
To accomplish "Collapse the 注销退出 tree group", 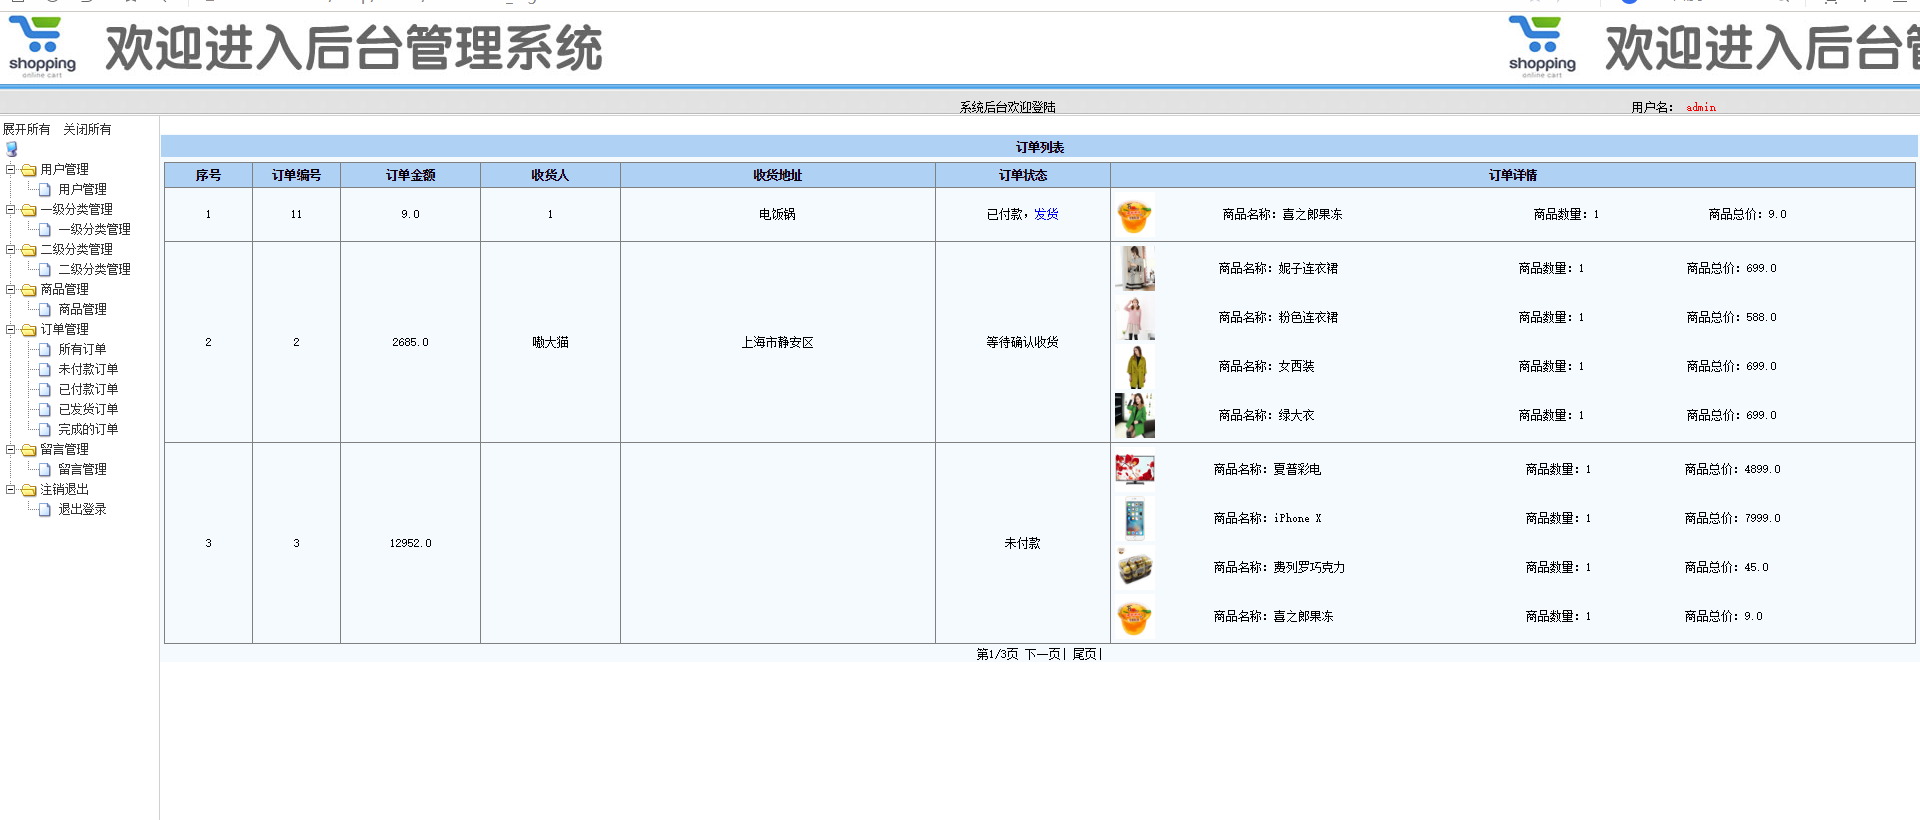I will [x=11, y=489].
